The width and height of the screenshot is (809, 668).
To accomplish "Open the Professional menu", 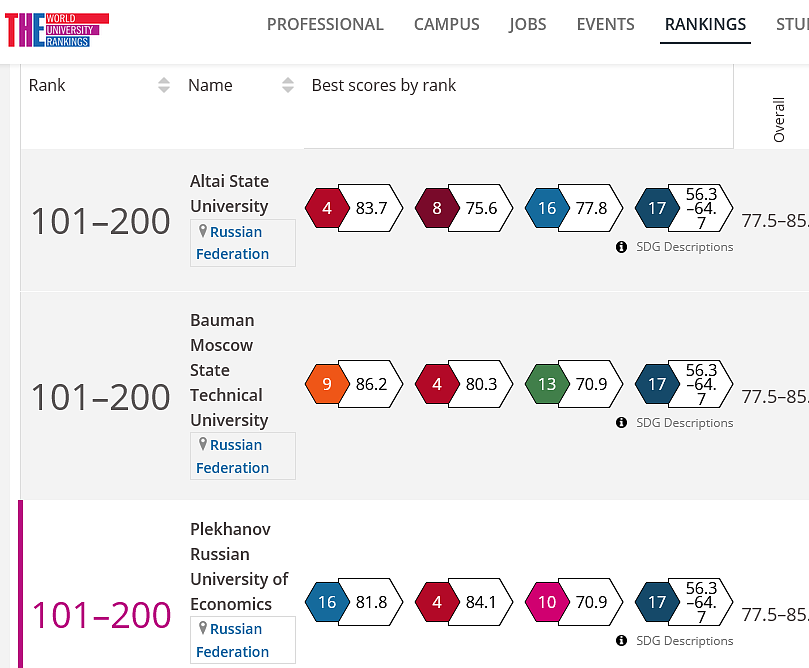I will click(325, 25).
